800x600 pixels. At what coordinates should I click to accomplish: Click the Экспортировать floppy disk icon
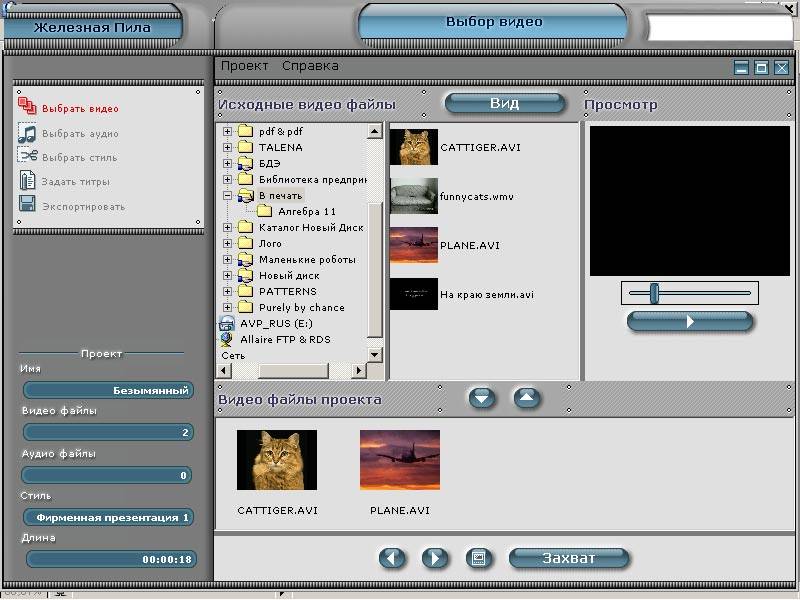(x=27, y=205)
